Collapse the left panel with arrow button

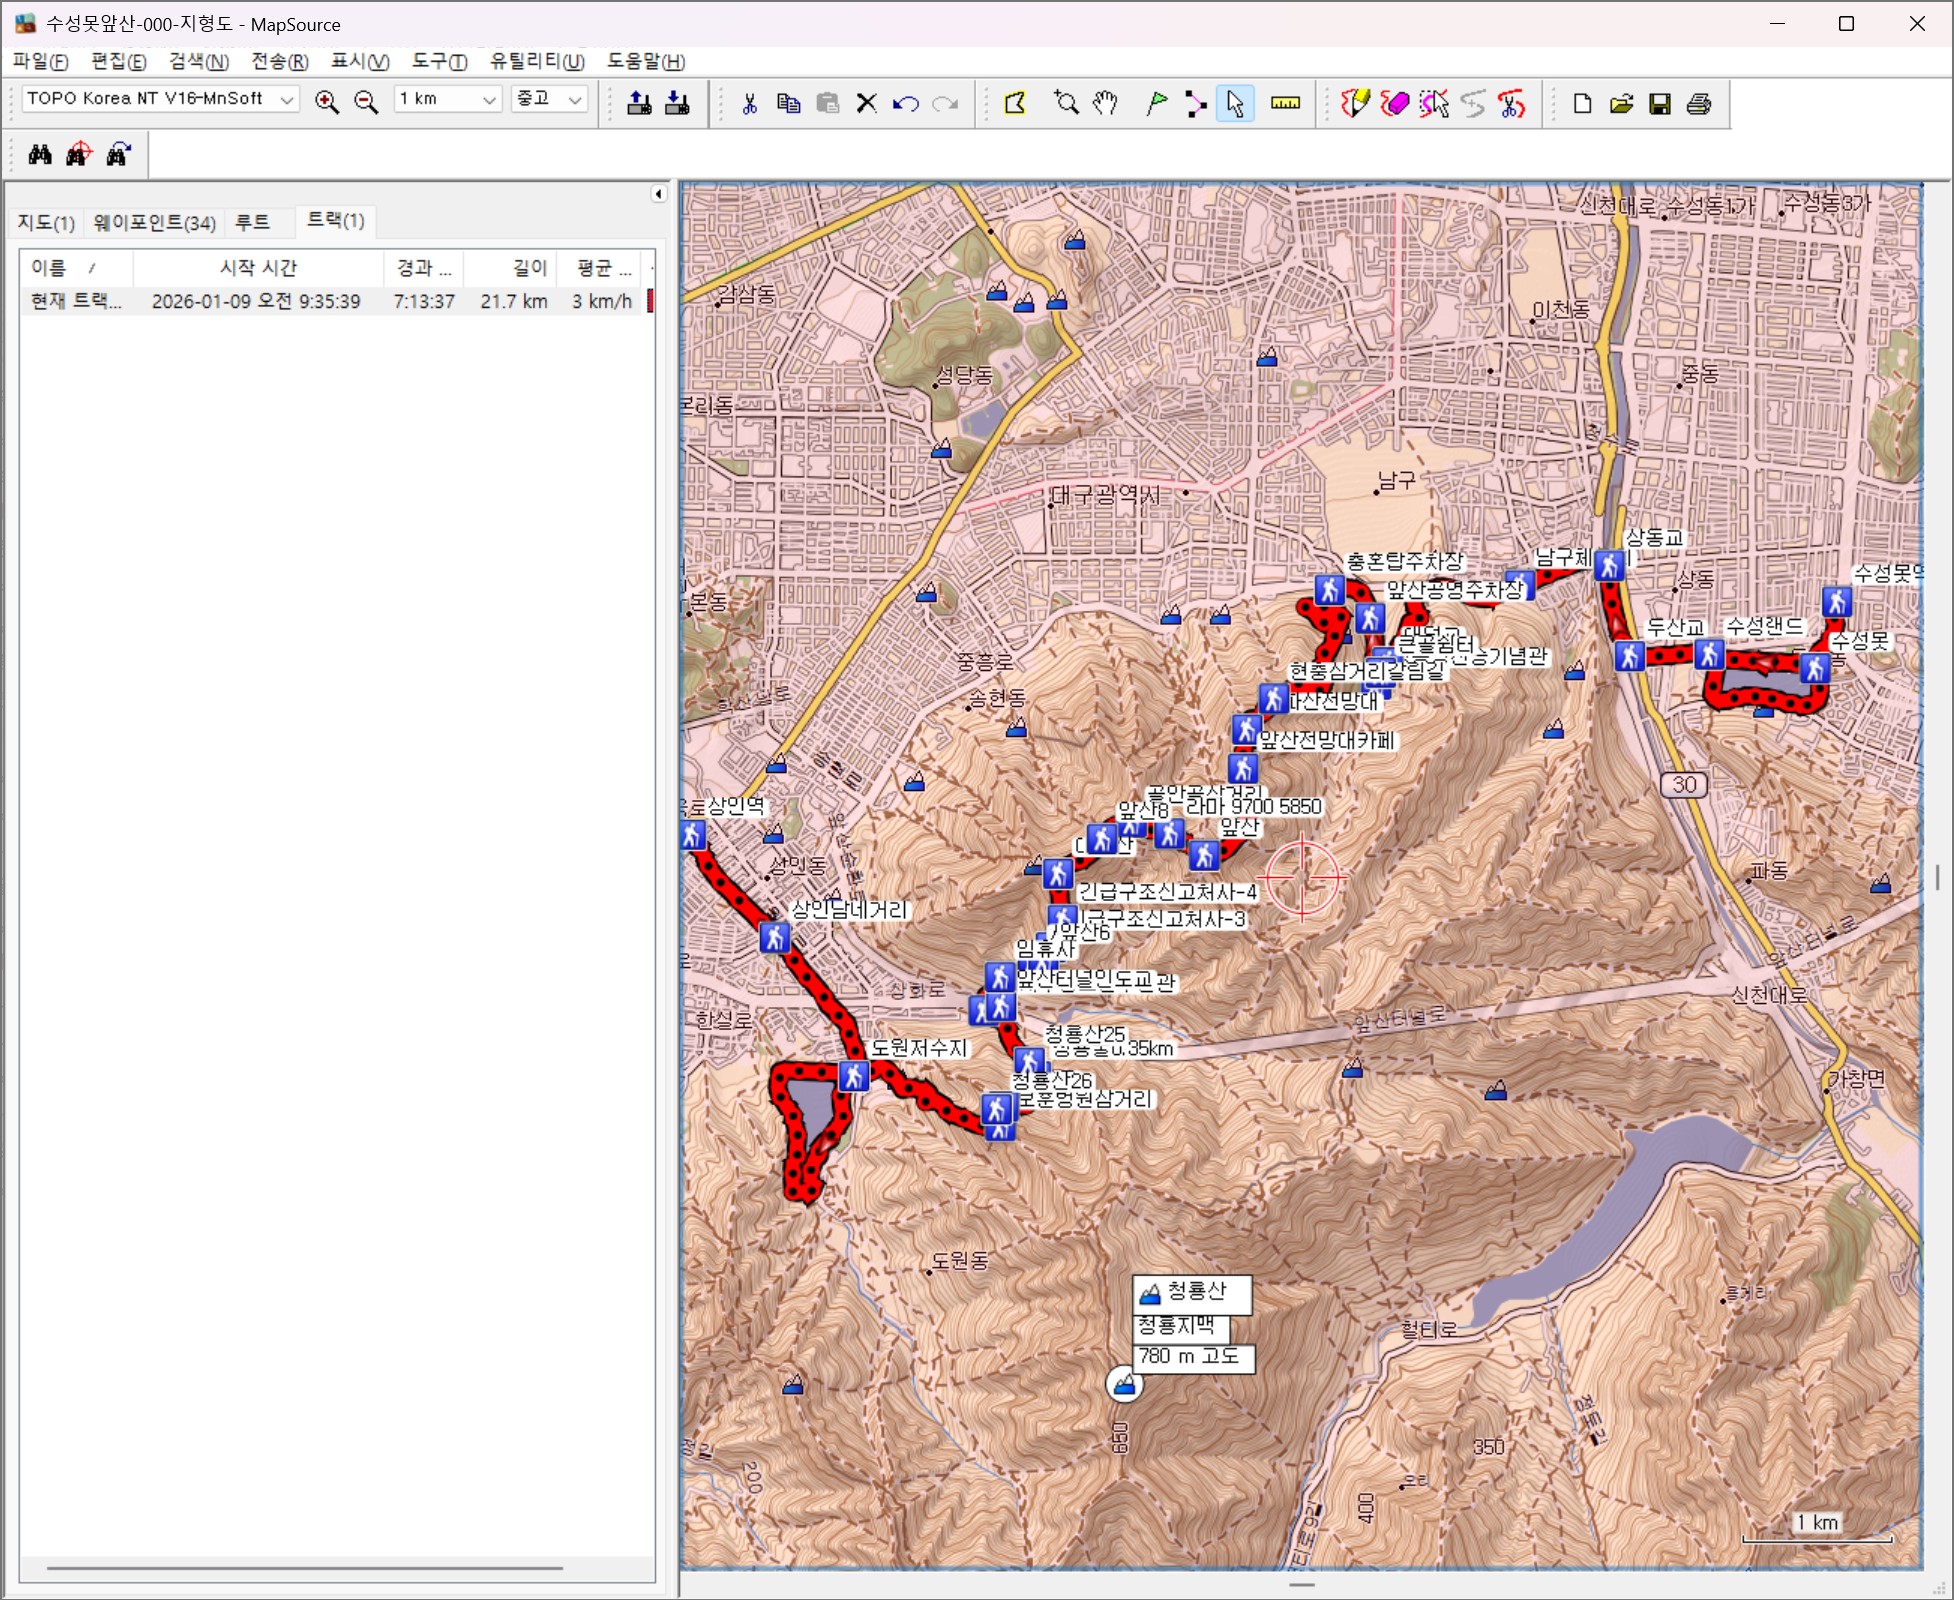[x=658, y=194]
